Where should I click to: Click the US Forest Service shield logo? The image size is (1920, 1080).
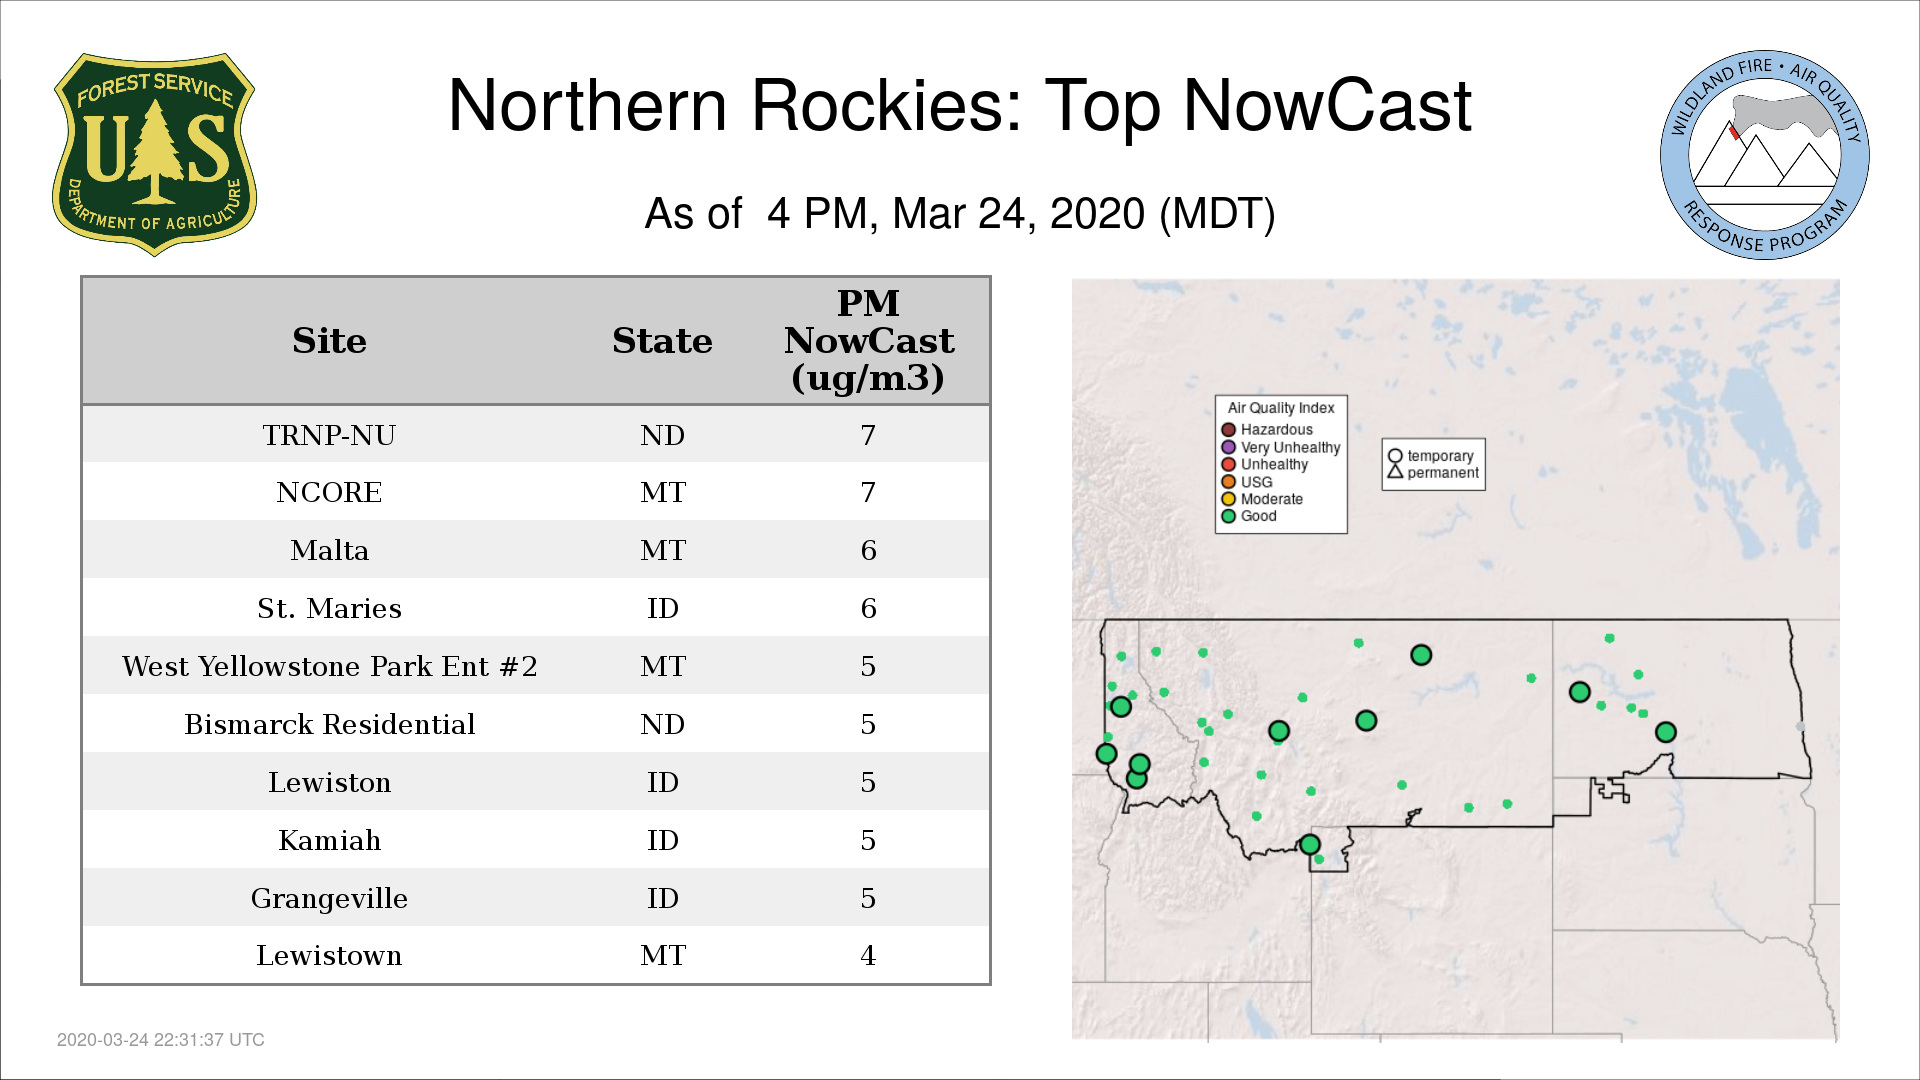[154, 154]
